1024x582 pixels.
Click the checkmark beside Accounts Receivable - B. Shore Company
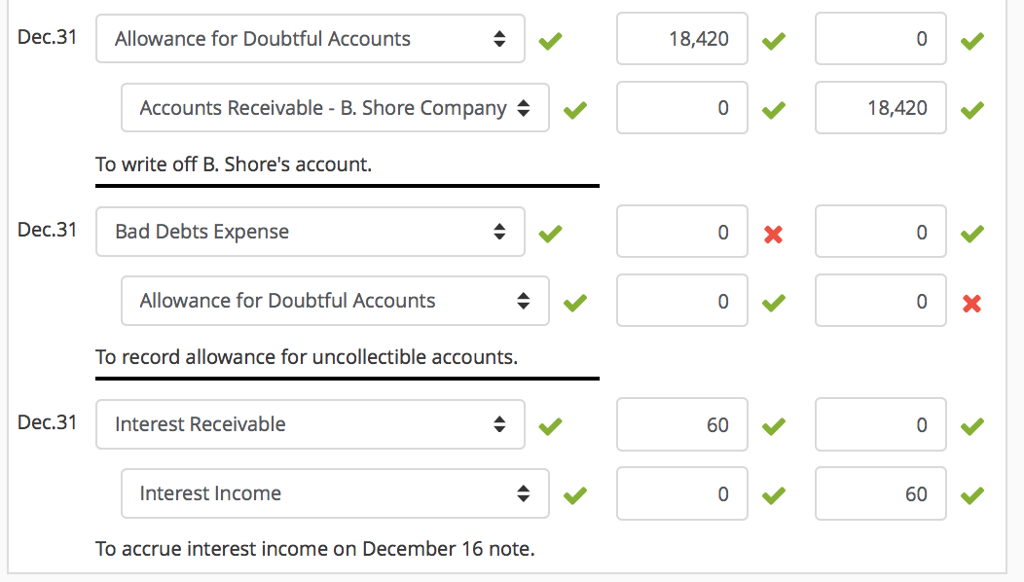tap(575, 107)
